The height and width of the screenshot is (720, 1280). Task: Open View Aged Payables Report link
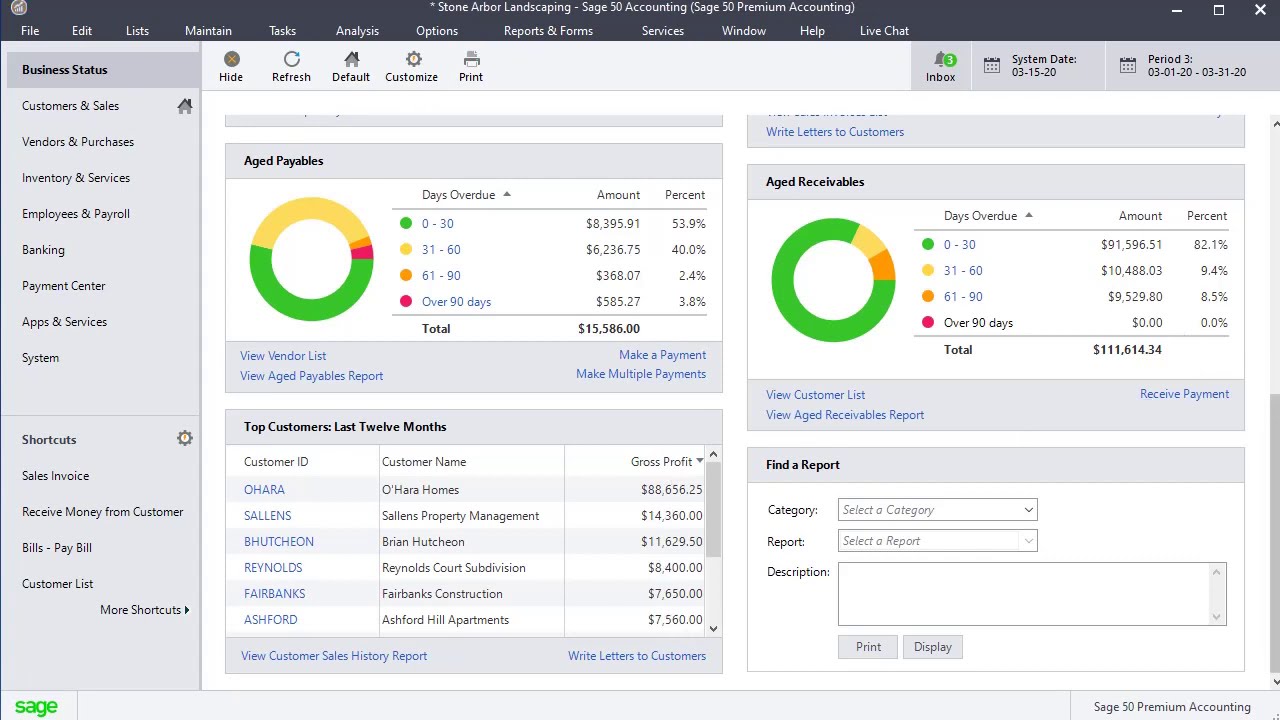click(x=311, y=376)
